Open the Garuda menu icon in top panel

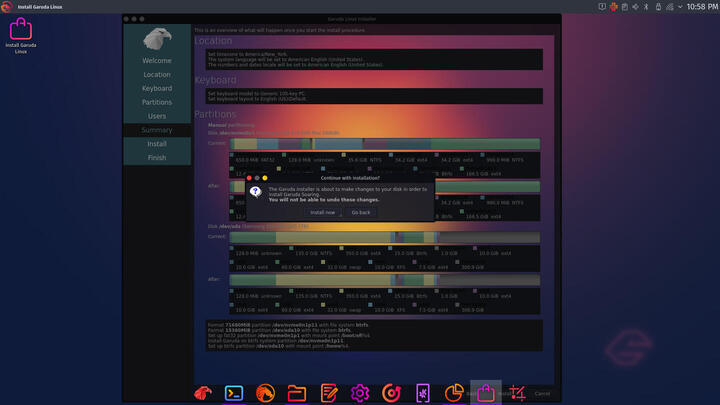(x=6, y=6)
